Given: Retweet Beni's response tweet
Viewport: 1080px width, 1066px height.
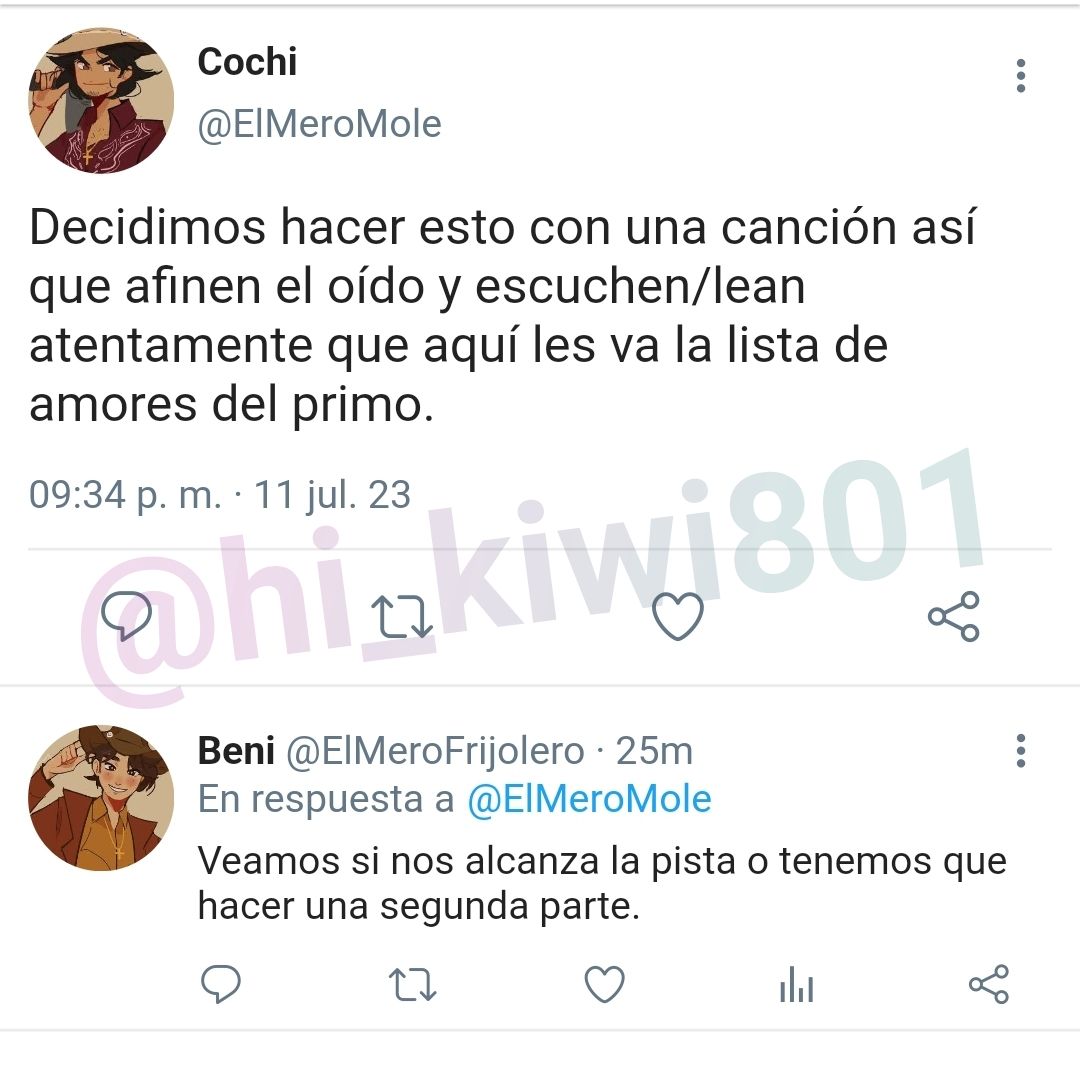Looking at the screenshot, I should (x=413, y=984).
